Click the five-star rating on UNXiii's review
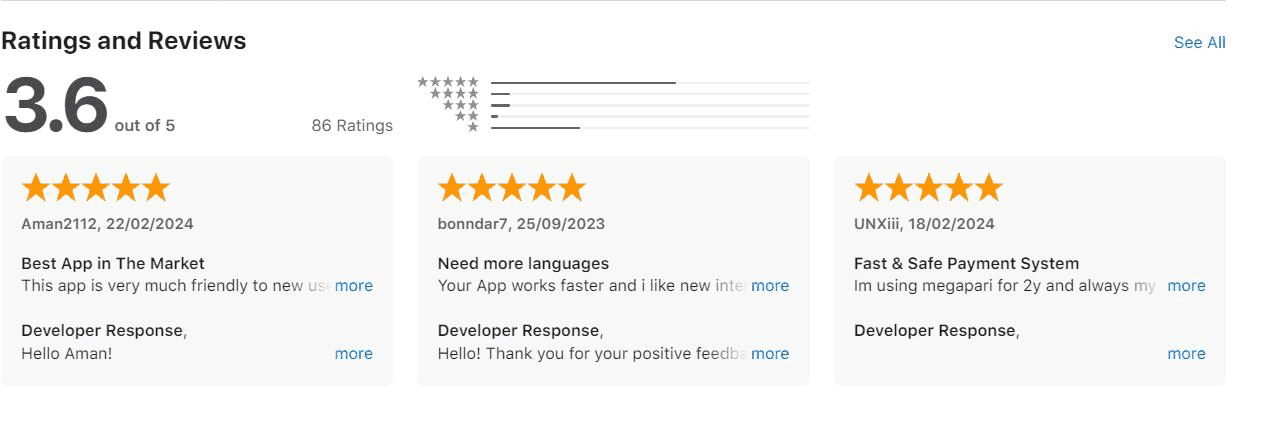This screenshot has height=421, width=1274. (x=928, y=188)
